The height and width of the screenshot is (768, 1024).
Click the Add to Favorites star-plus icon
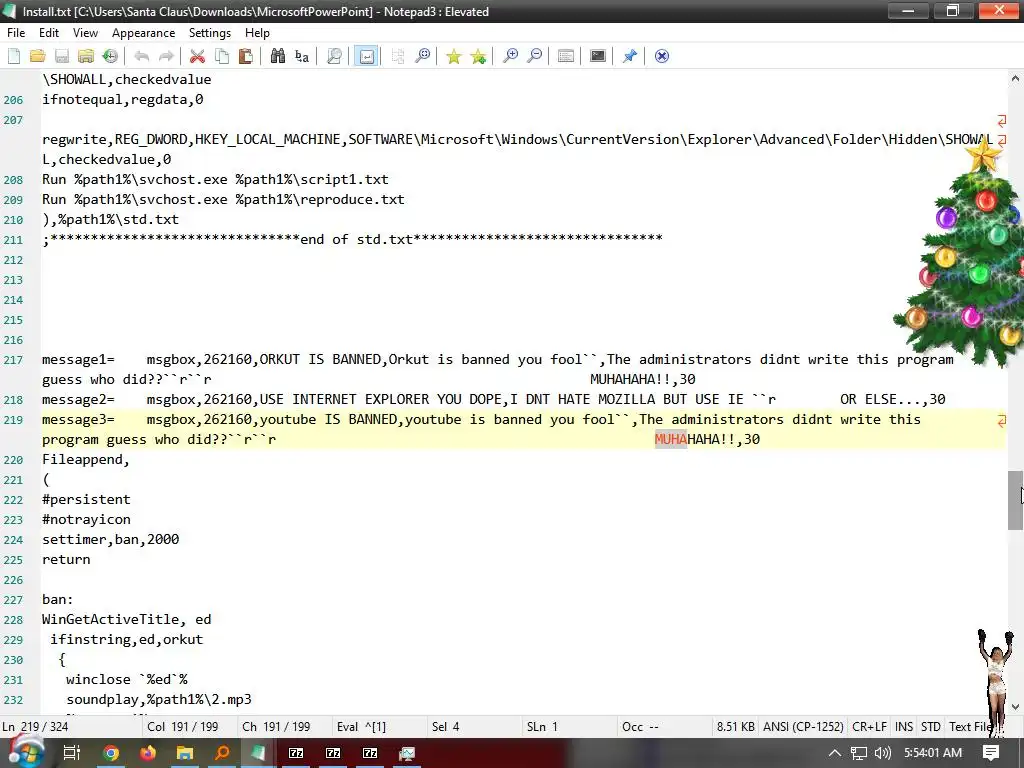pos(479,56)
